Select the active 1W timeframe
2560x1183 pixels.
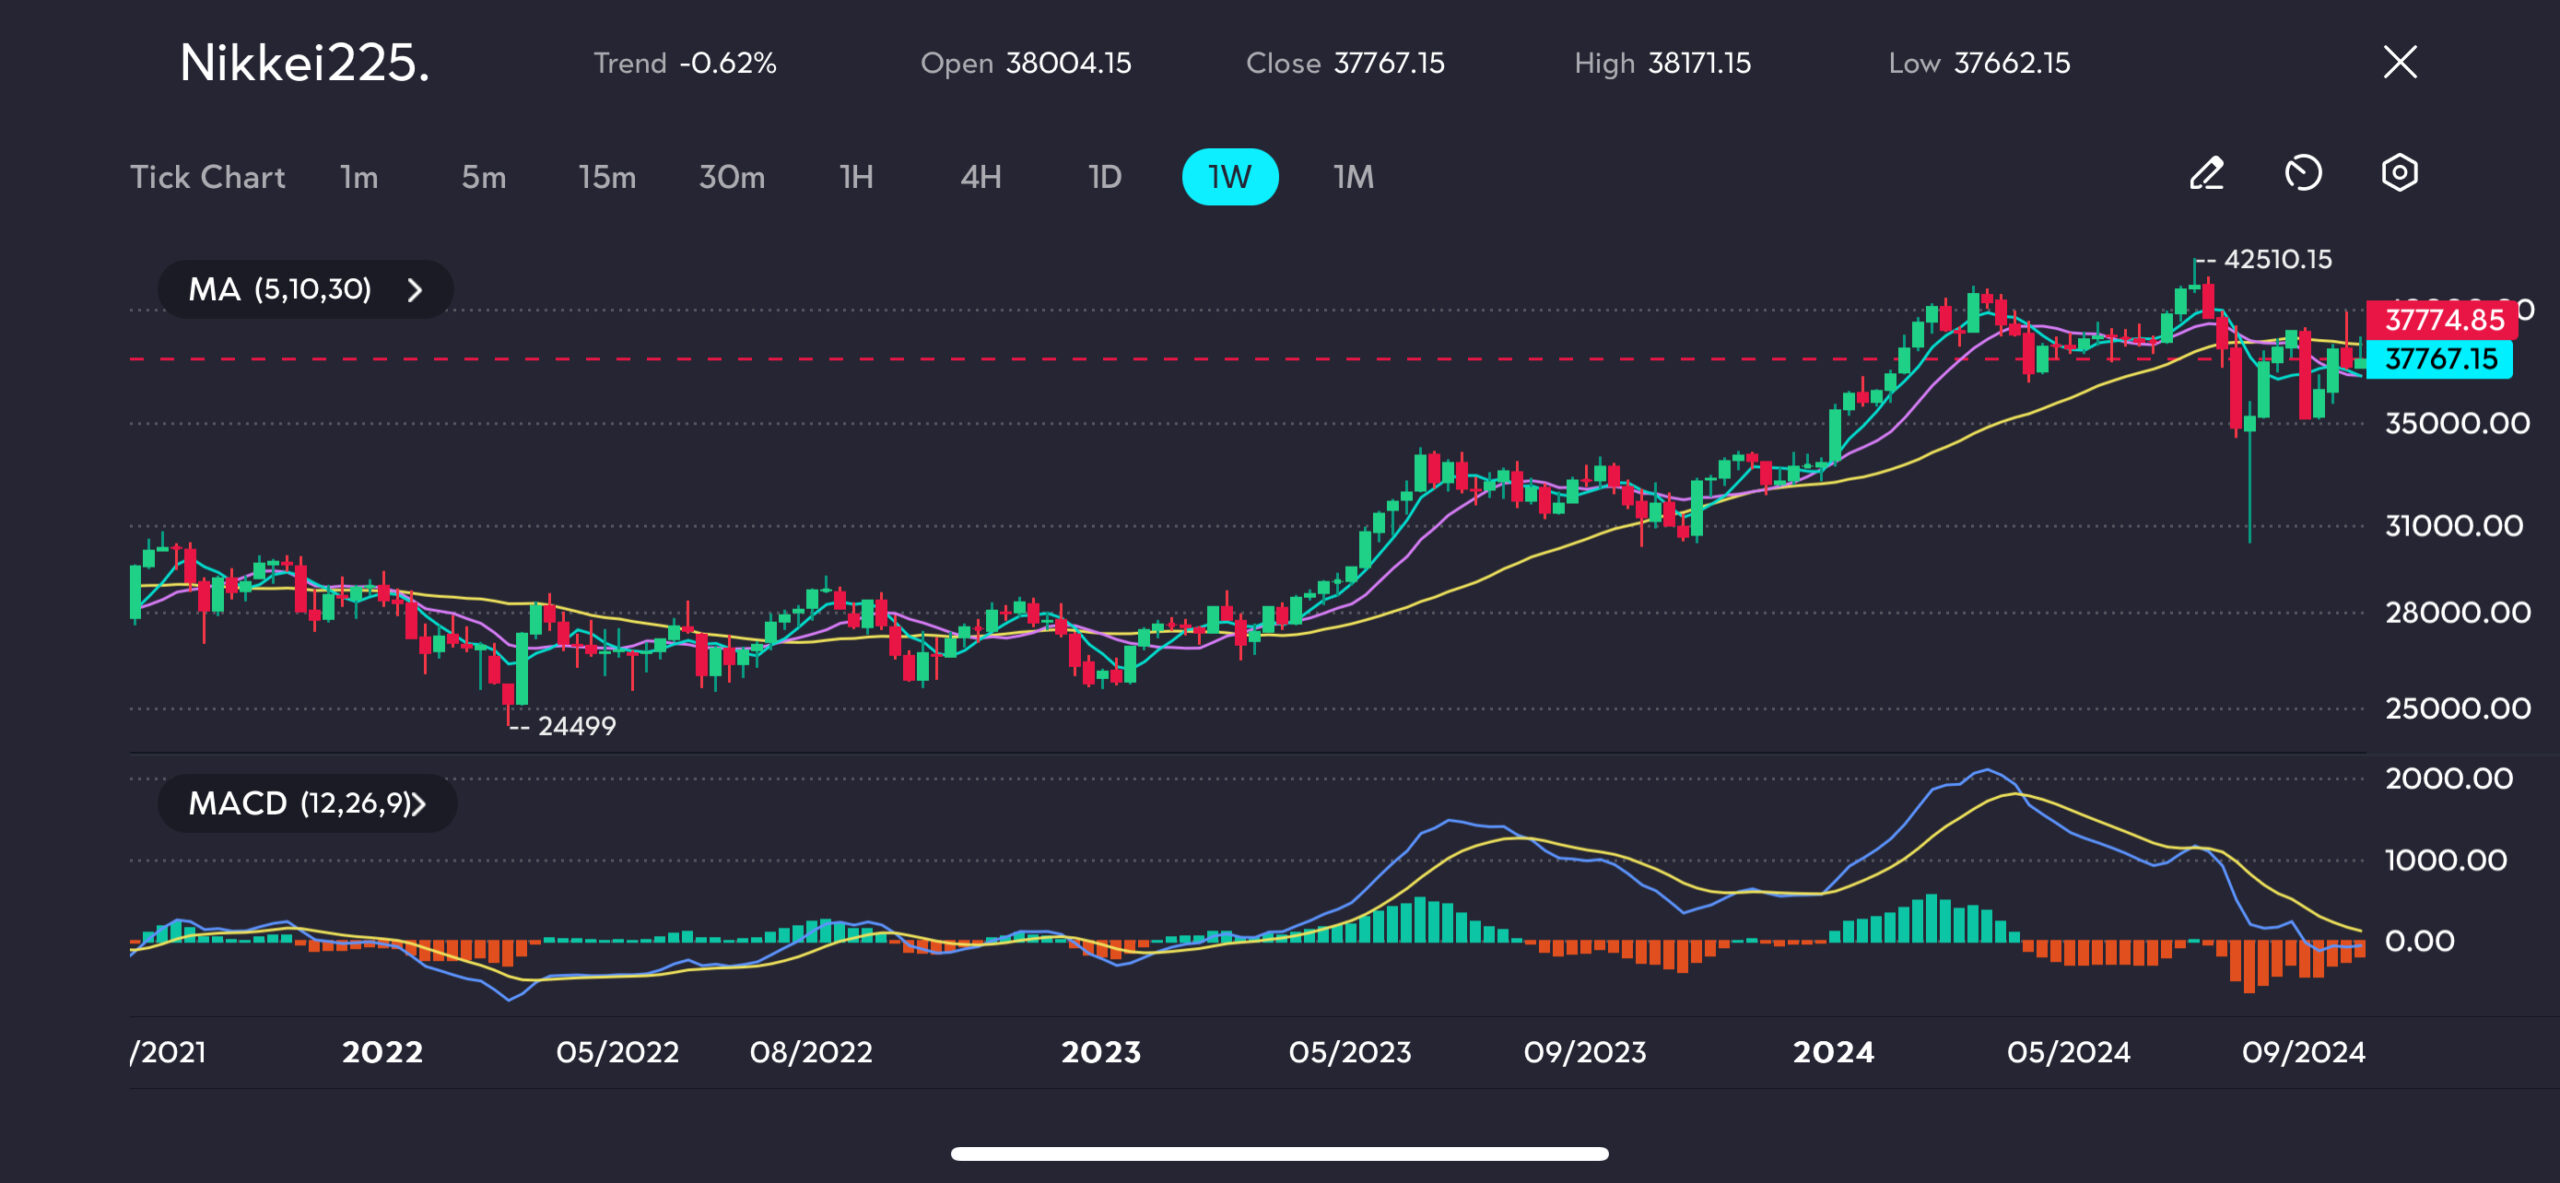pos(1230,177)
